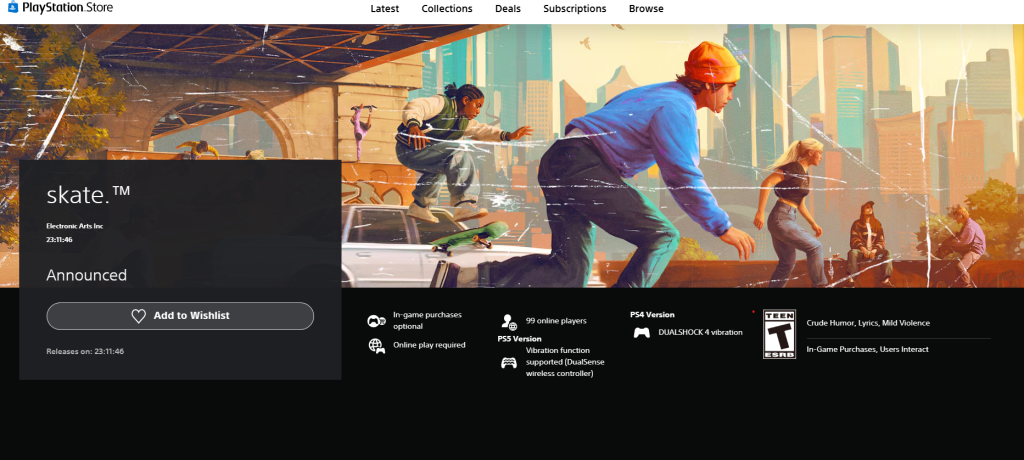Click the skate.™ game title
The width and height of the screenshot is (1024, 460).
88,194
